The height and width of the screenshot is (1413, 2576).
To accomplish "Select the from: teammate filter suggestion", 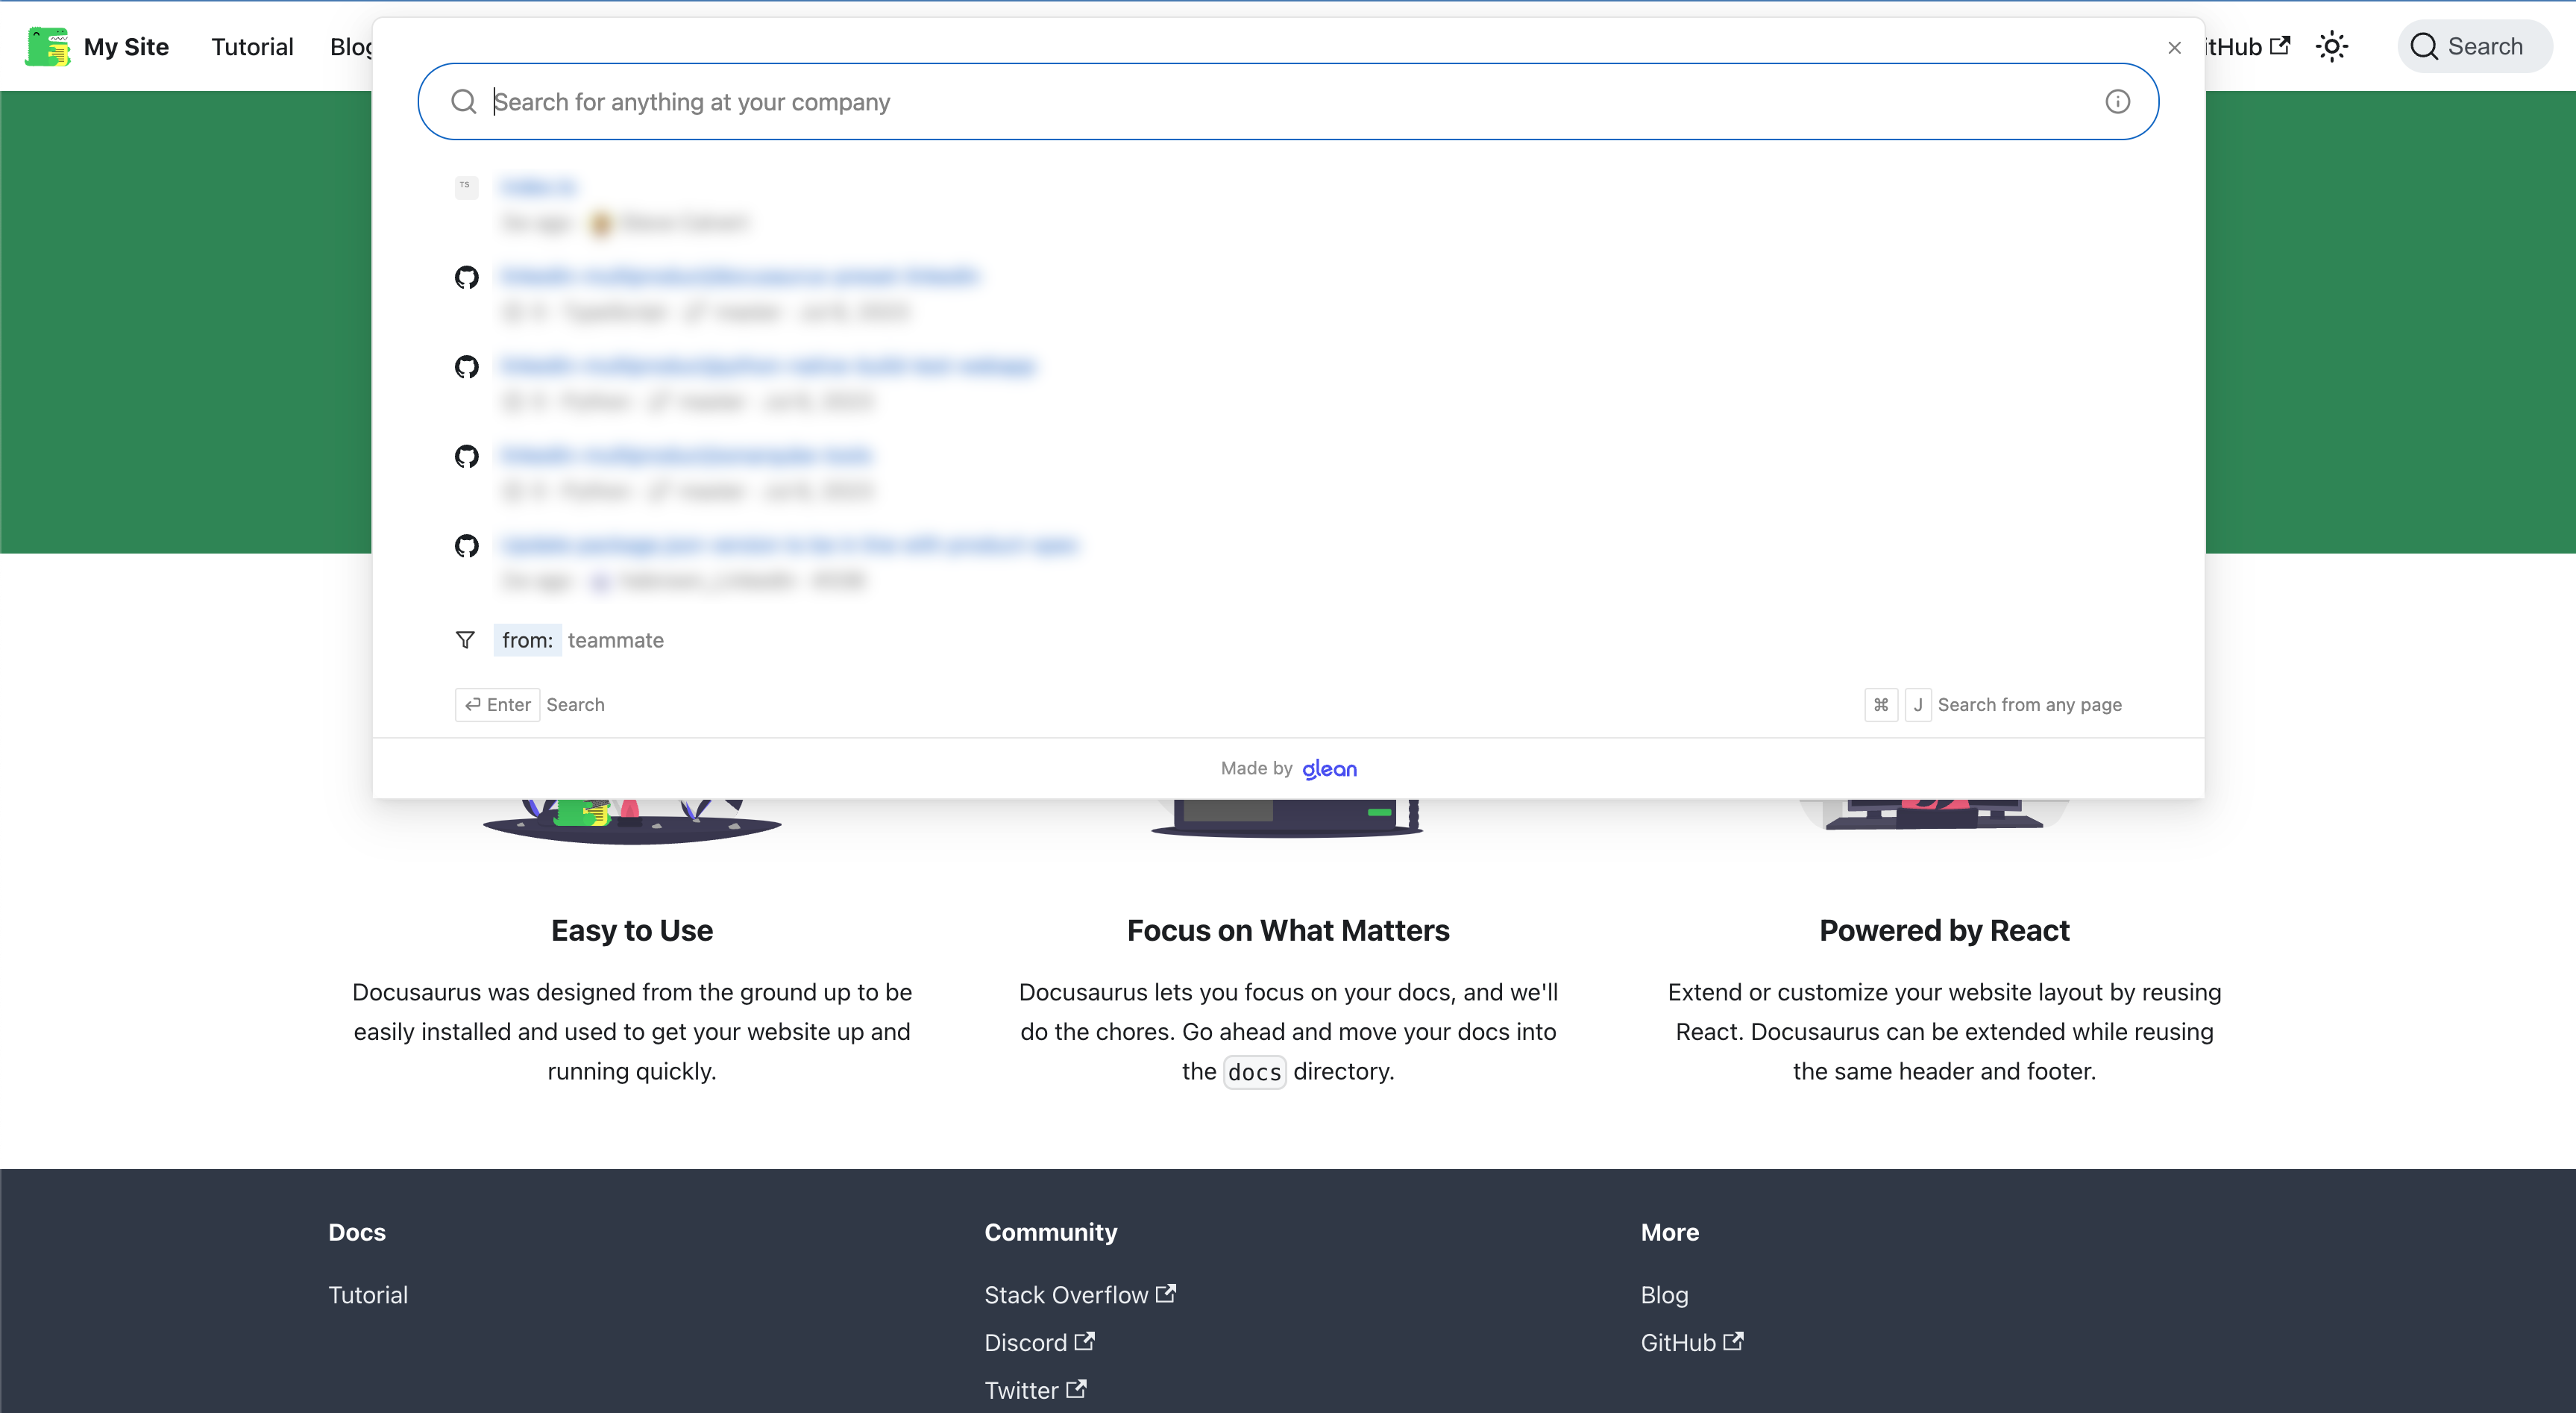I will click(x=582, y=640).
